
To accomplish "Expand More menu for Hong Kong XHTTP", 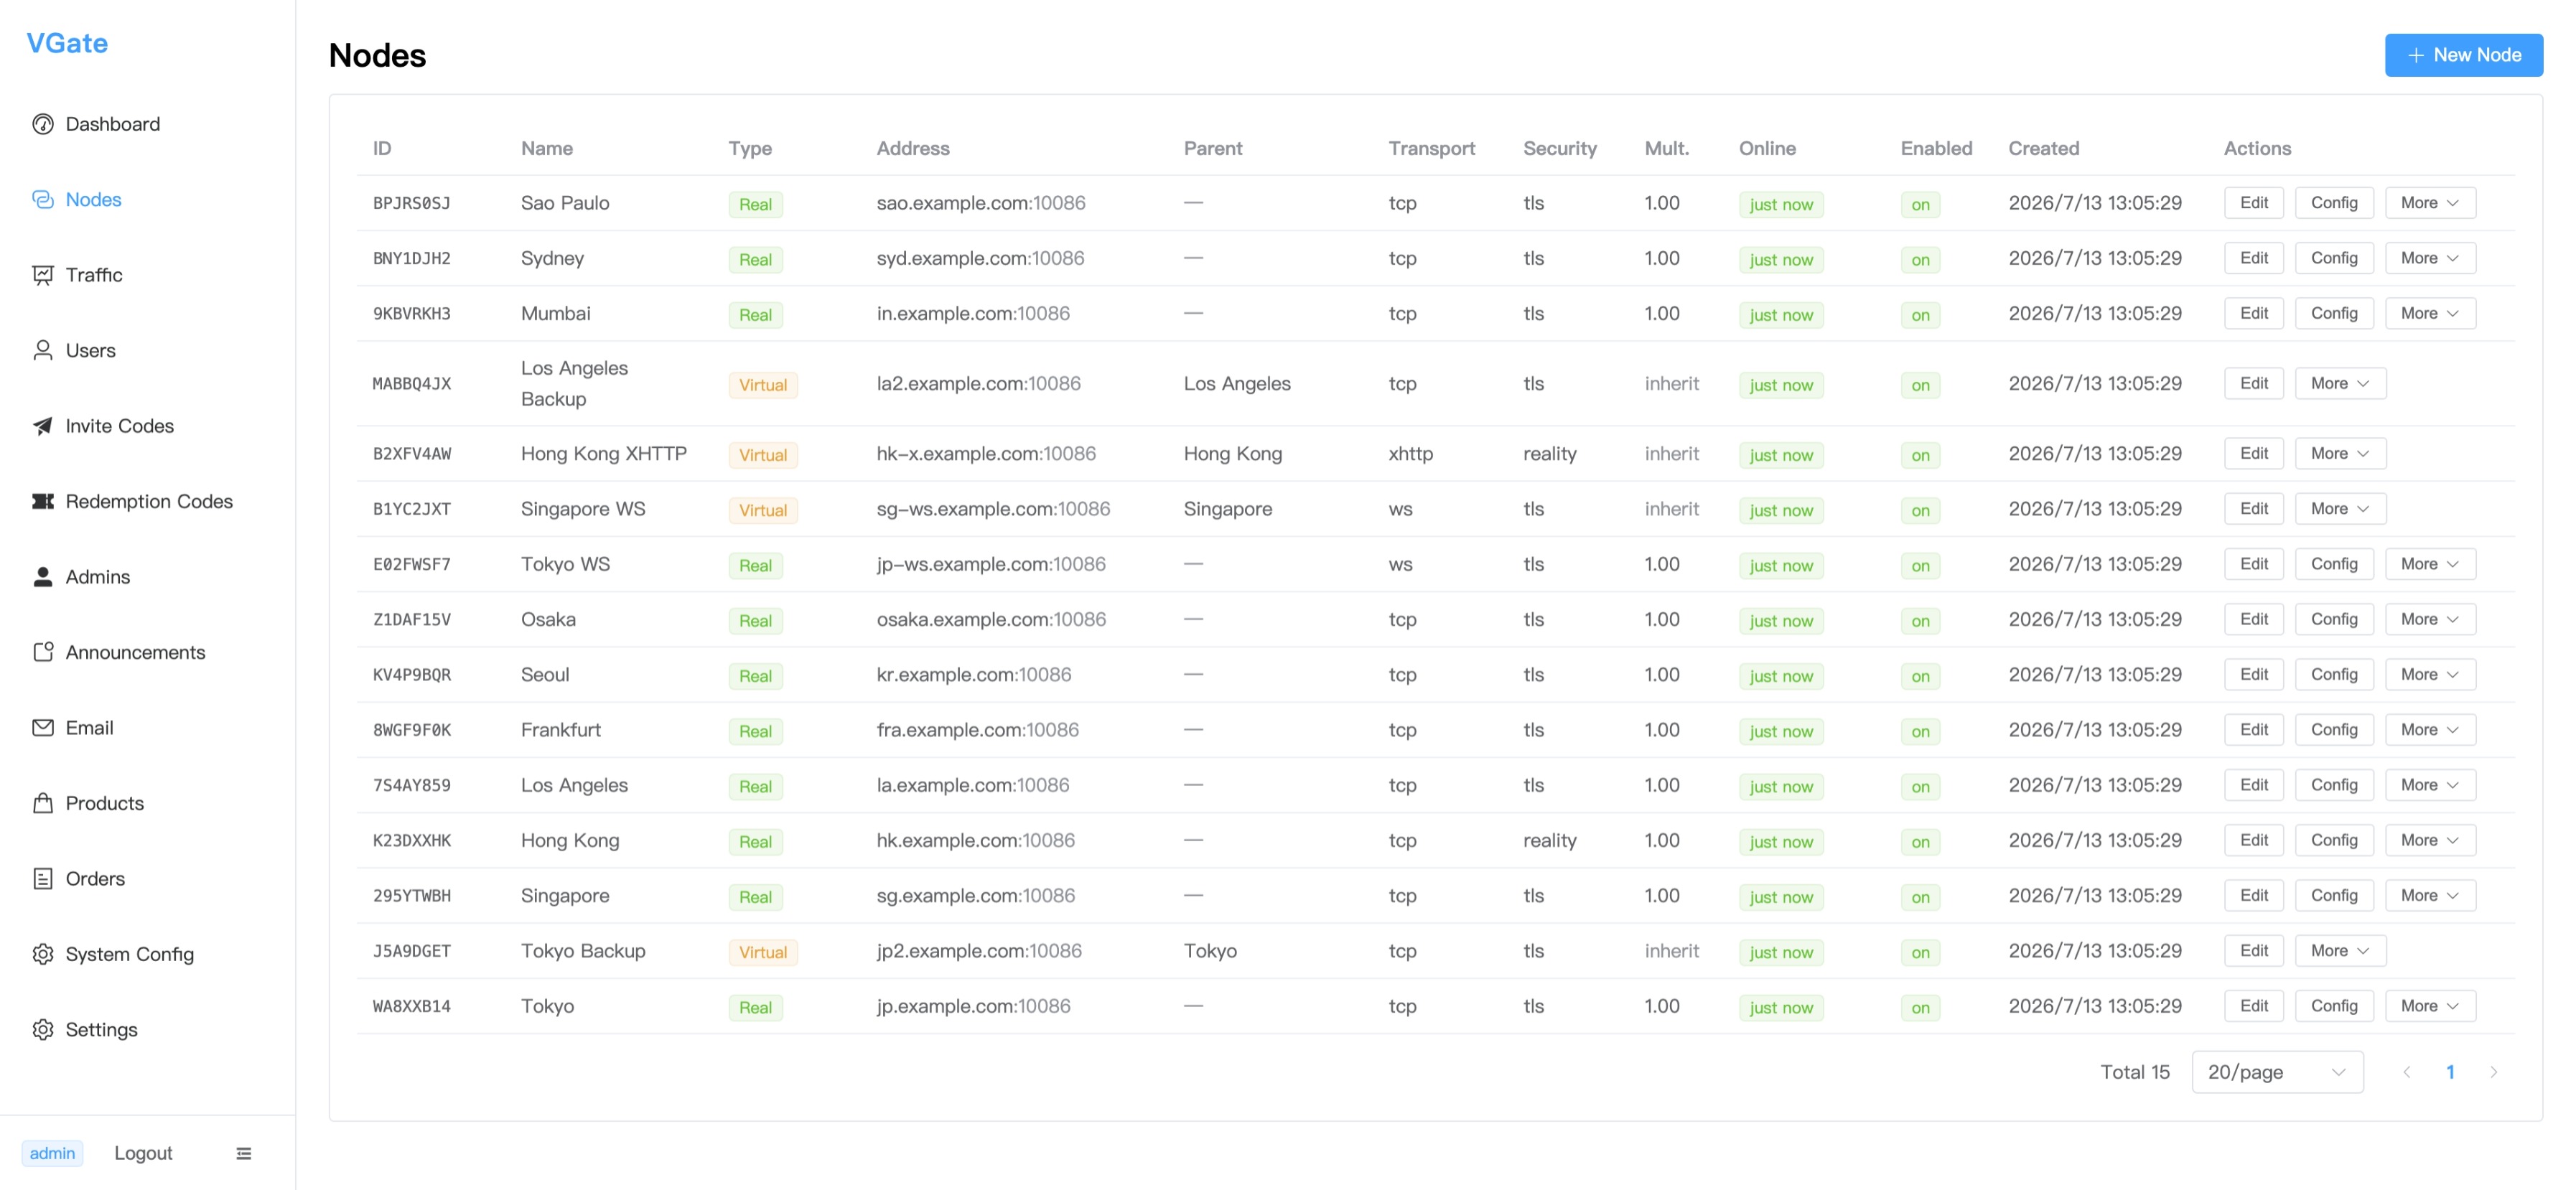I will pyautogui.click(x=2340, y=454).
